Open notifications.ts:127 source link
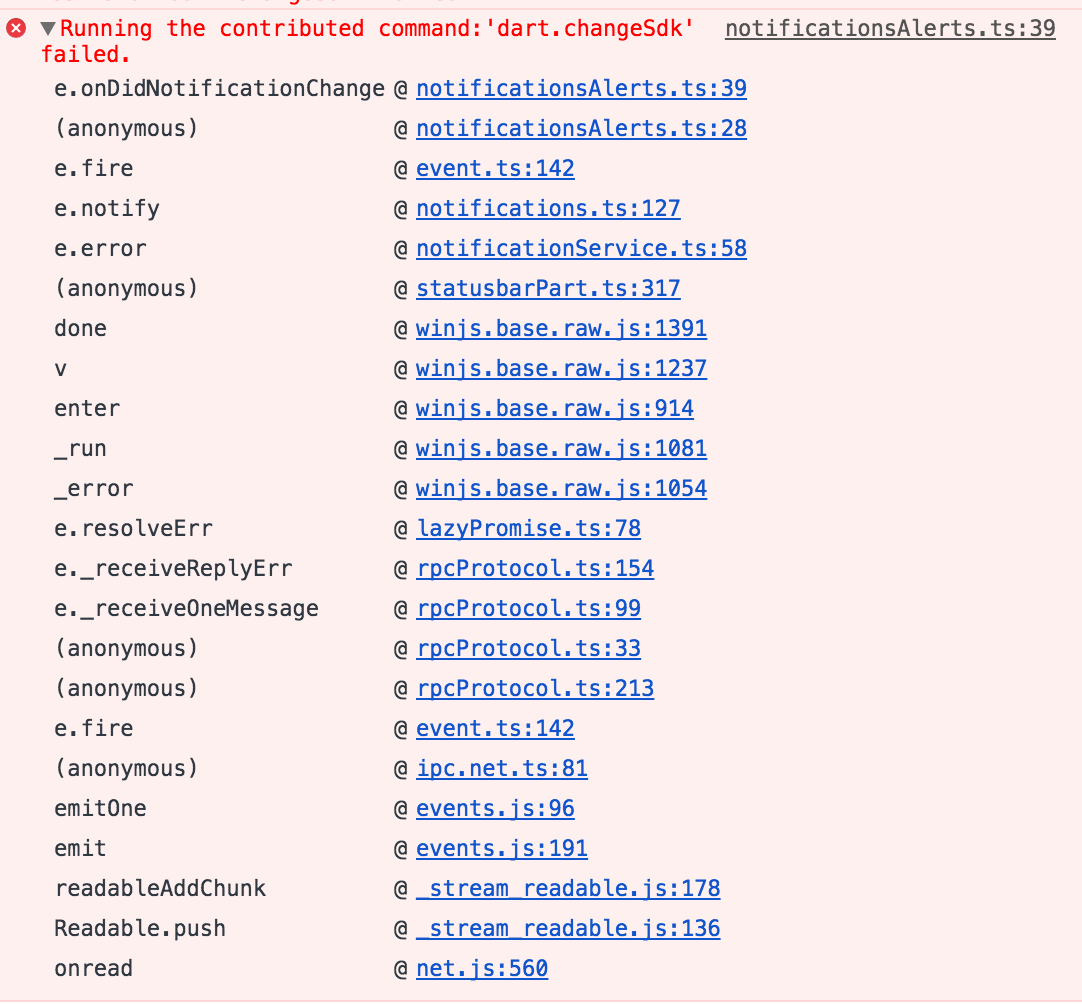 tap(548, 208)
